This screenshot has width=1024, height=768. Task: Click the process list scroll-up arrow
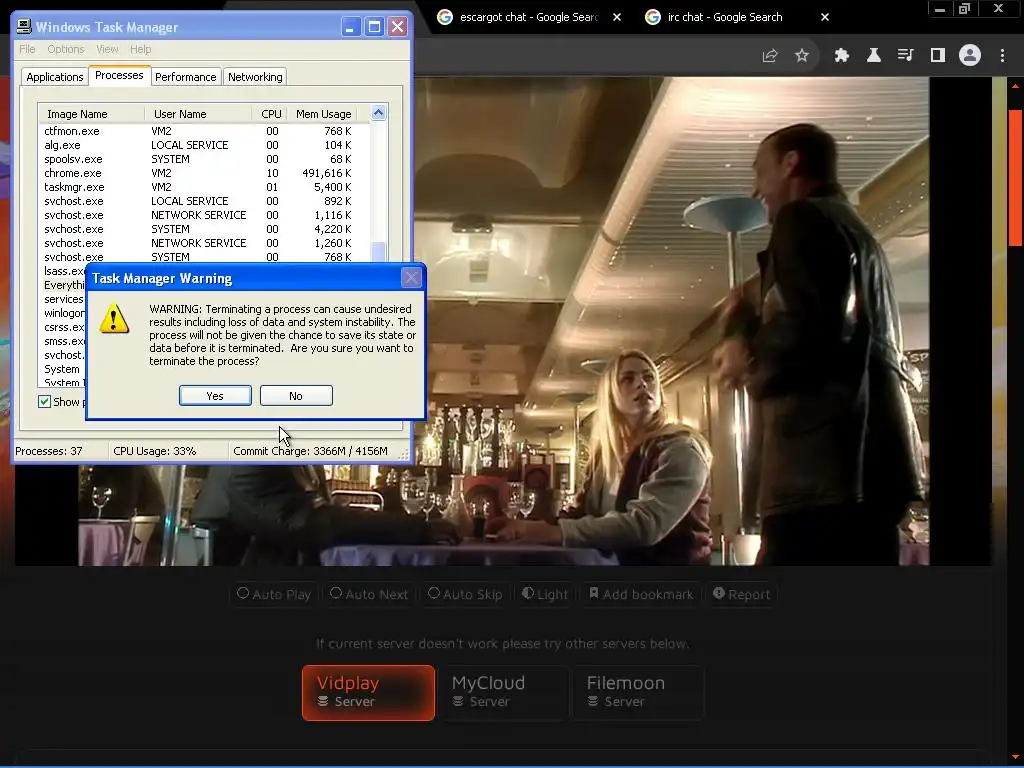(x=379, y=113)
